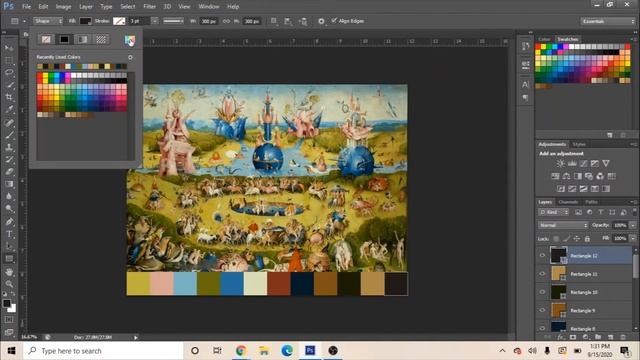Open path arrangement options

click(x=303, y=21)
